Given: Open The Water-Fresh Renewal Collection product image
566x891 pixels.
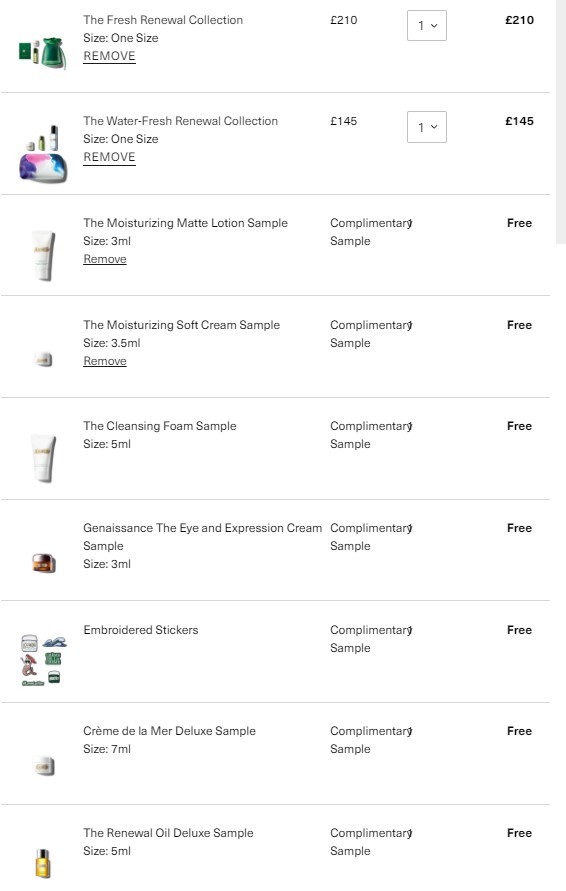Looking at the screenshot, I should 43,153.
